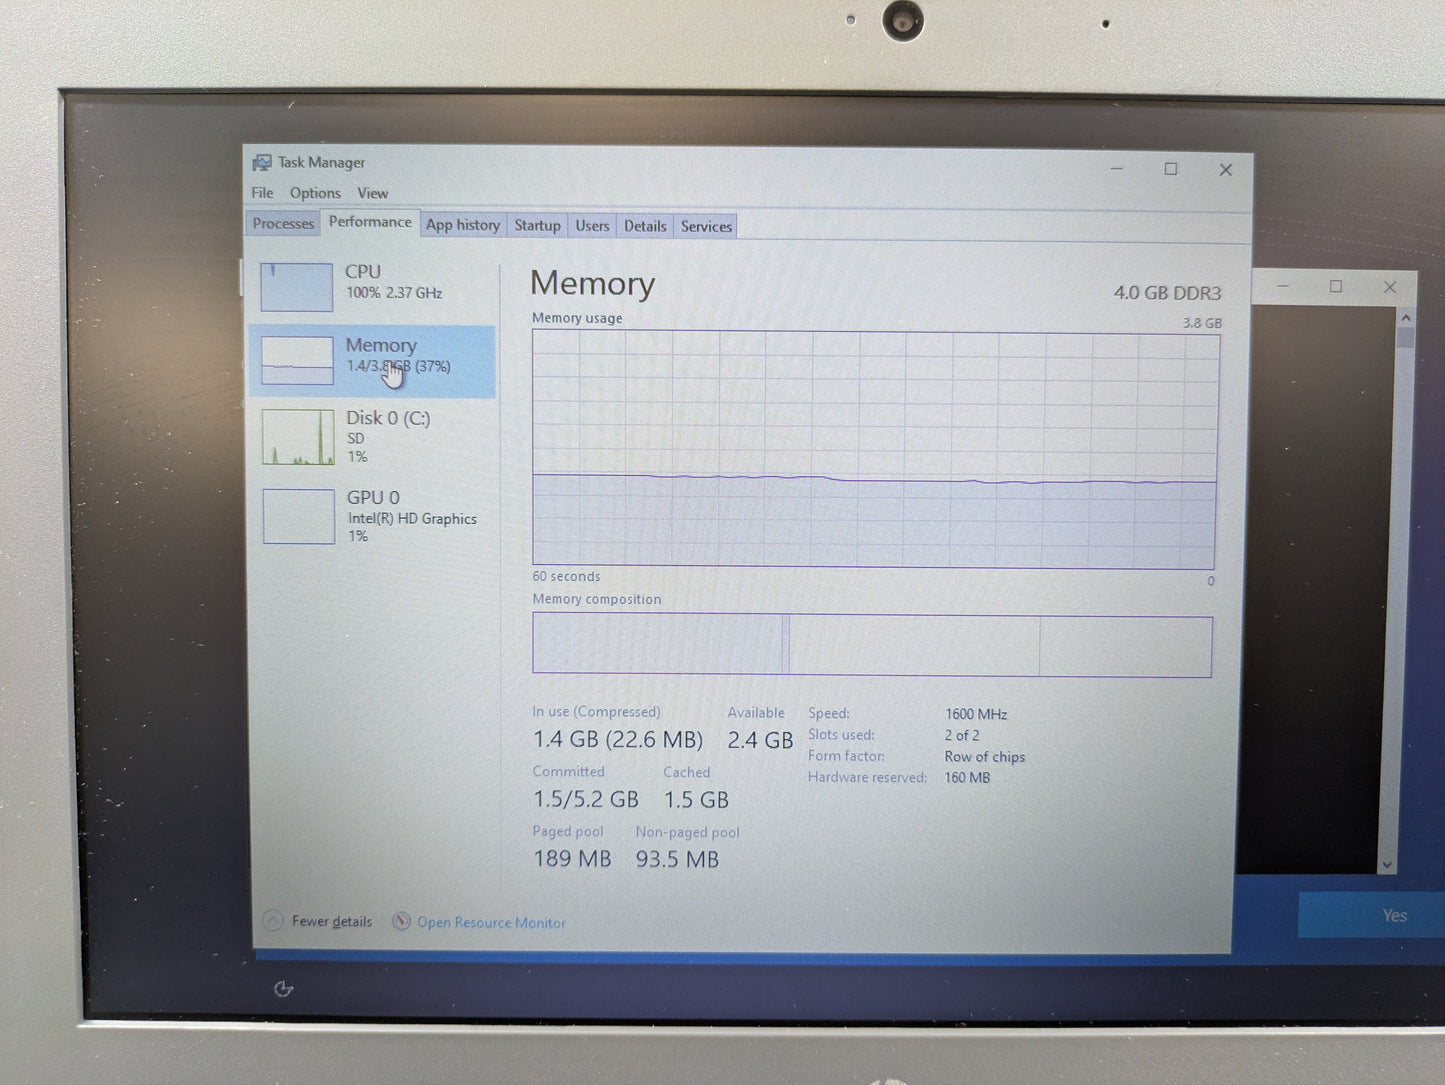Click the Fewer details arrow icon
The image size is (1445, 1085).
(x=272, y=919)
